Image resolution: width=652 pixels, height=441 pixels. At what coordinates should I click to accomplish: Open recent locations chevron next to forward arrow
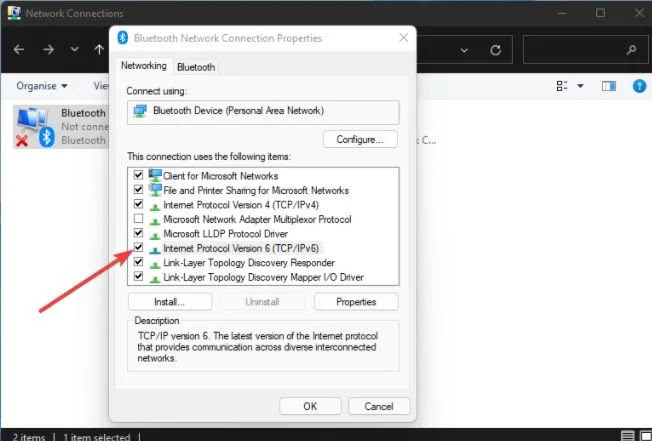(74, 49)
